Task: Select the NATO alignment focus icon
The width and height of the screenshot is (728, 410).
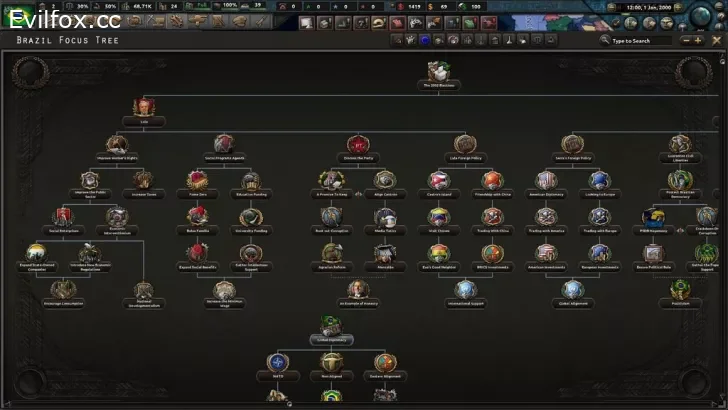Action: tap(277, 362)
